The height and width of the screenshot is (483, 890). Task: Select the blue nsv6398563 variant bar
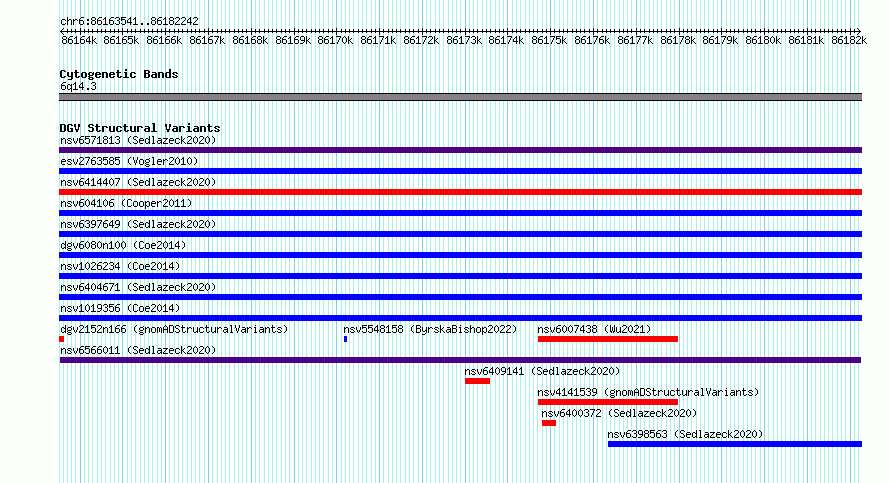click(x=735, y=444)
